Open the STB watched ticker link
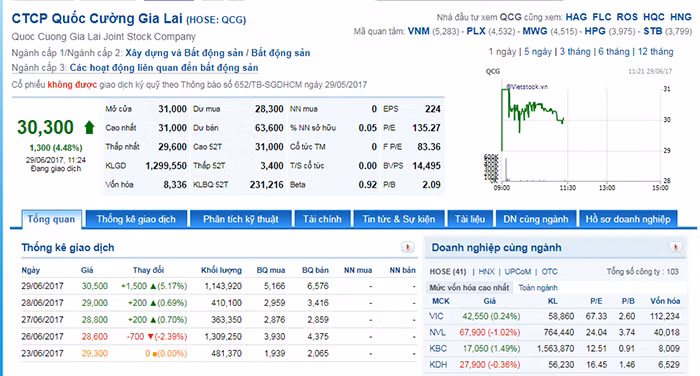Viewport: 700px width, 376px height. coord(653,31)
